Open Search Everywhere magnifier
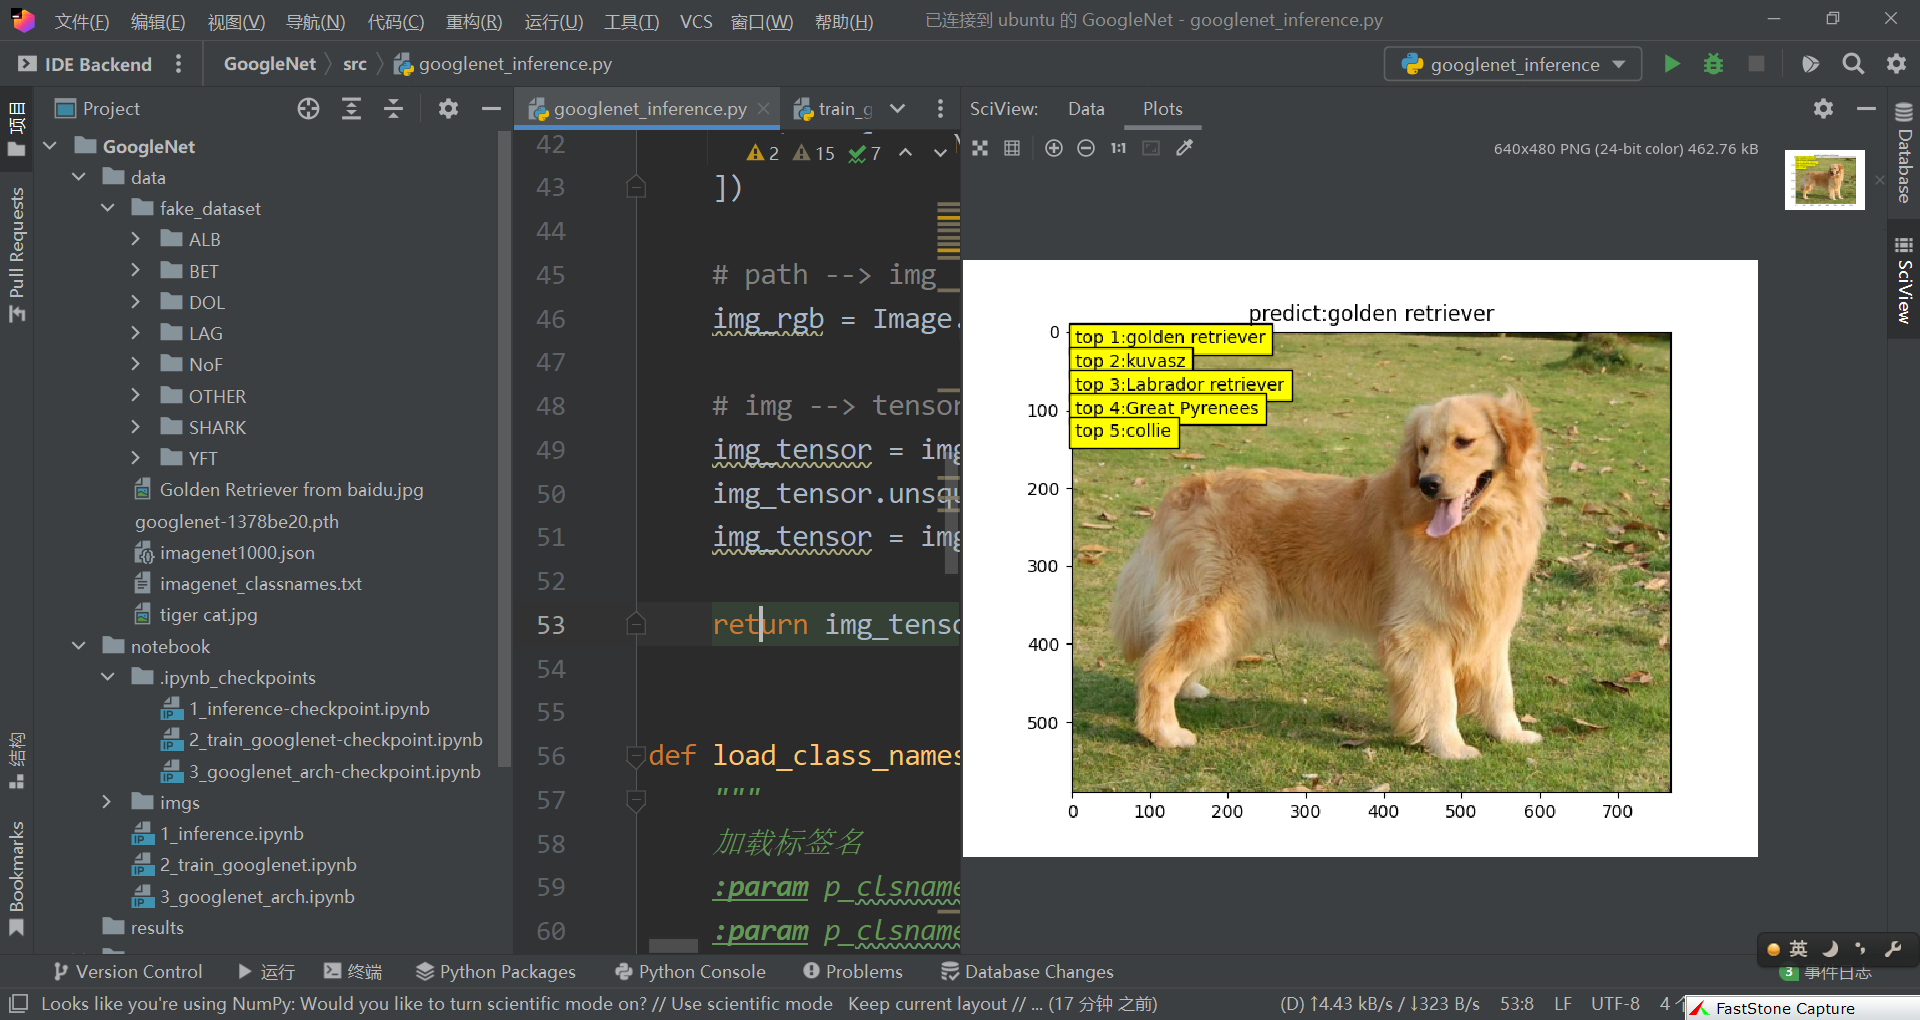This screenshot has height=1020, width=1920. click(1853, 64)
